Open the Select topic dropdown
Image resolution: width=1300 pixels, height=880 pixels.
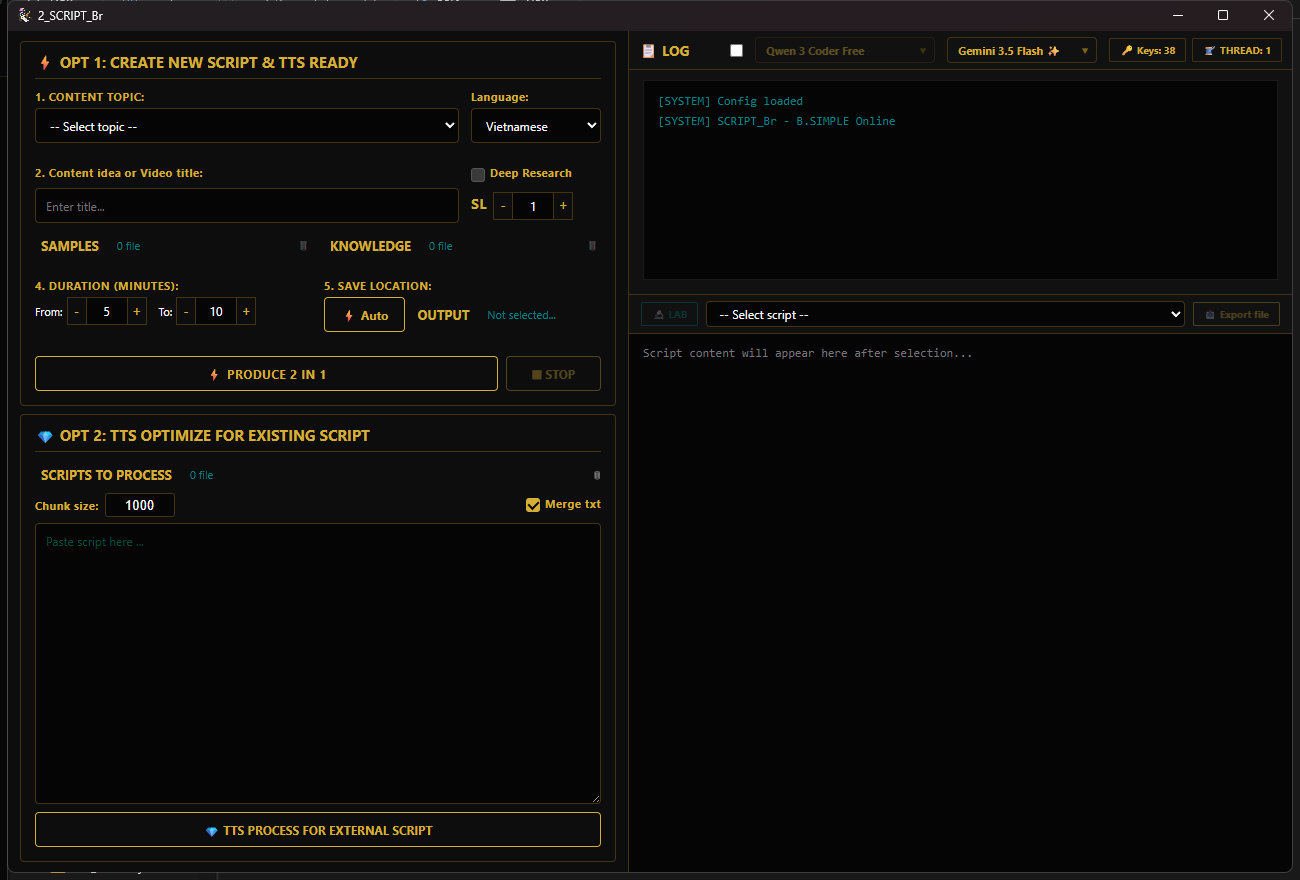(x=247, y=126)
